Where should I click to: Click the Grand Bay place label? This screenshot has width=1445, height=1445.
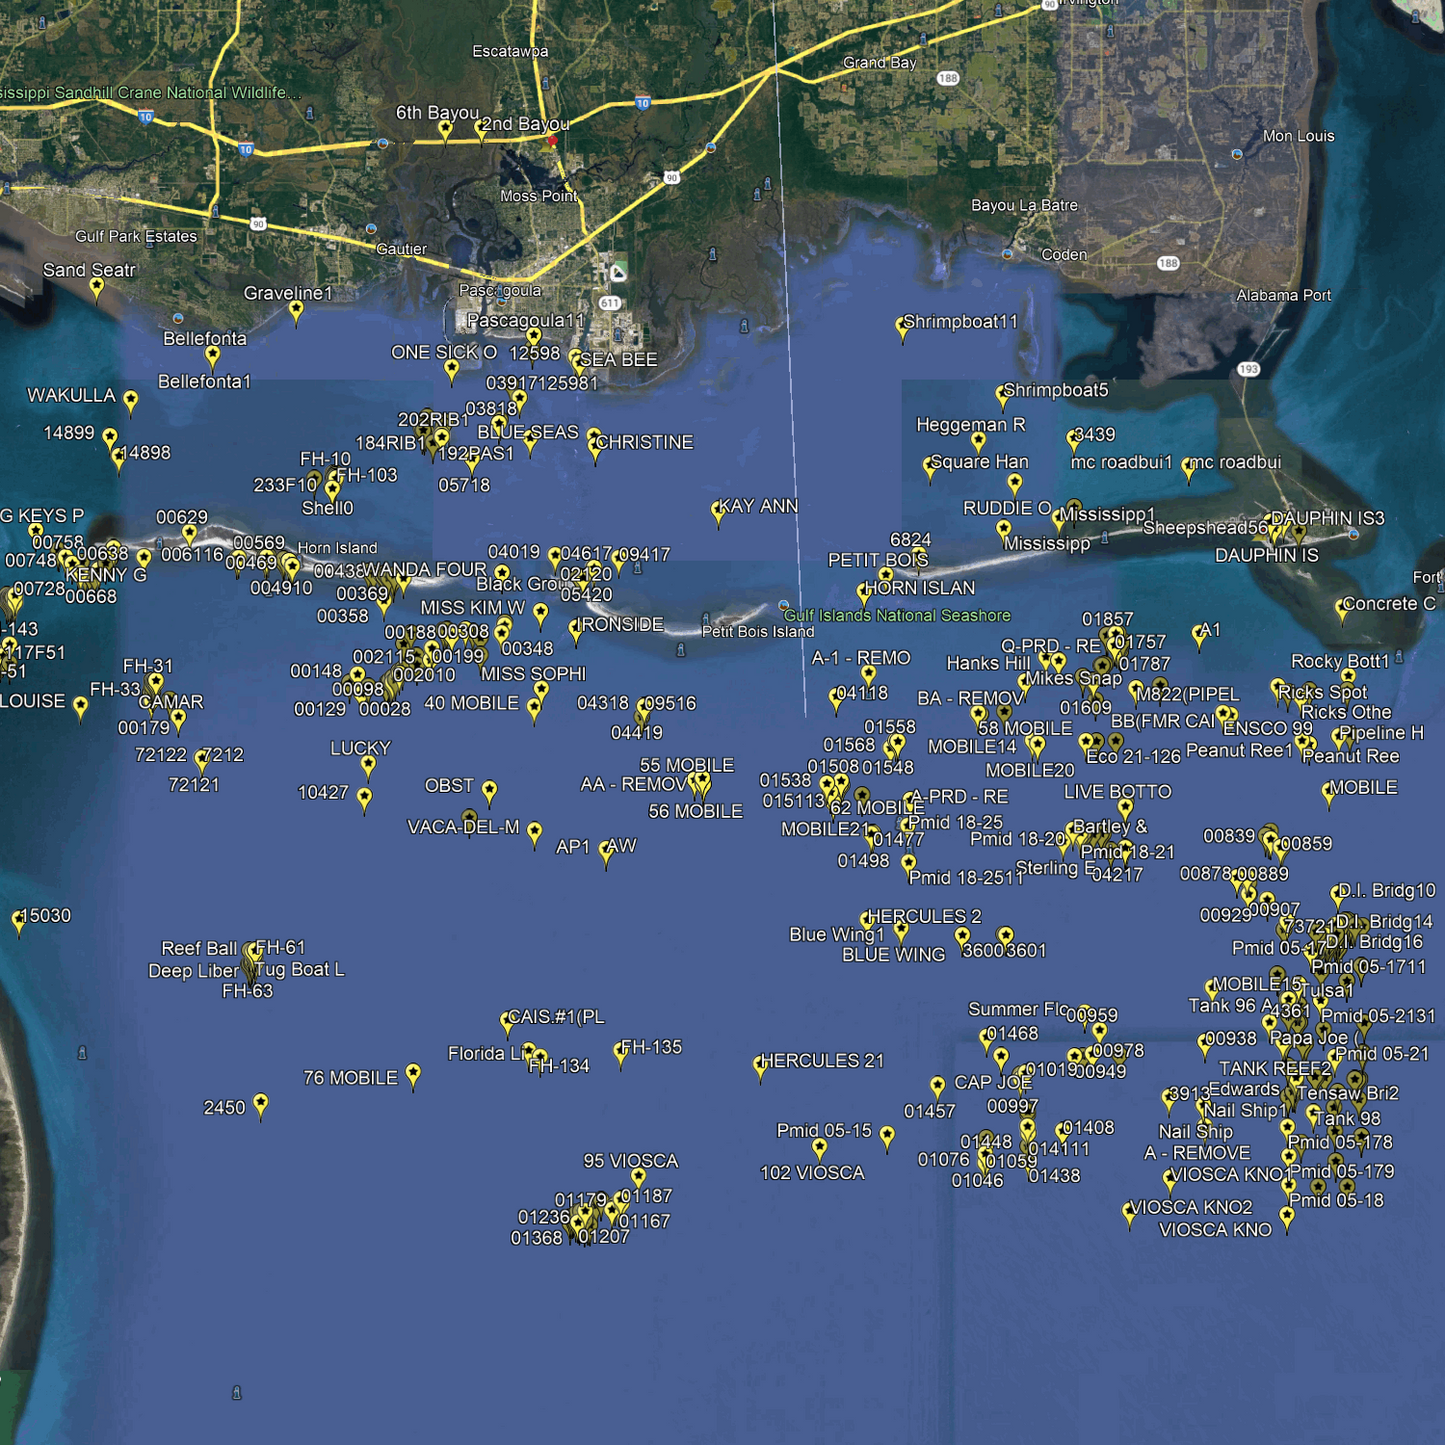click(x=880, y=63)
